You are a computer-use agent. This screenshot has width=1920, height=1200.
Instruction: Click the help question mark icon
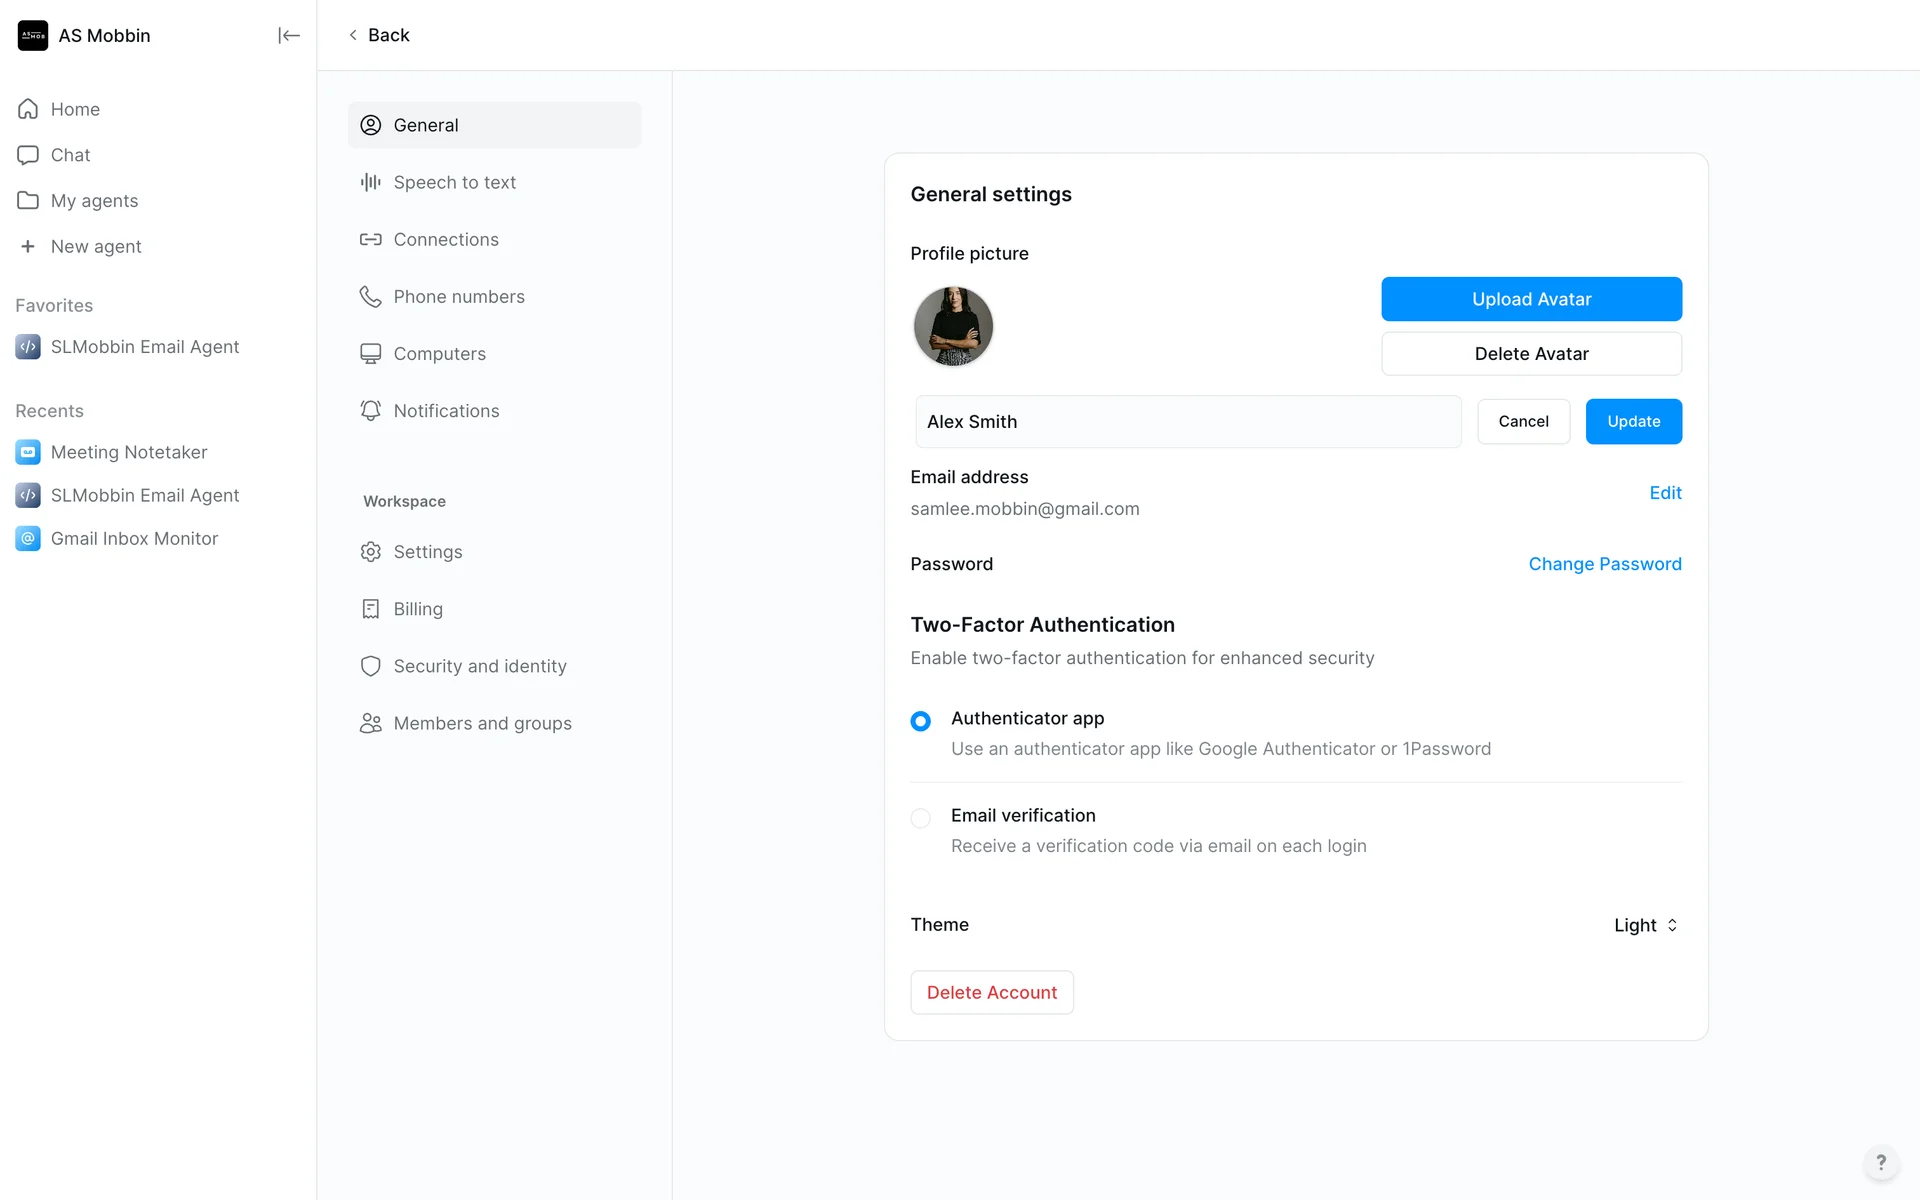(1880, 1162)
